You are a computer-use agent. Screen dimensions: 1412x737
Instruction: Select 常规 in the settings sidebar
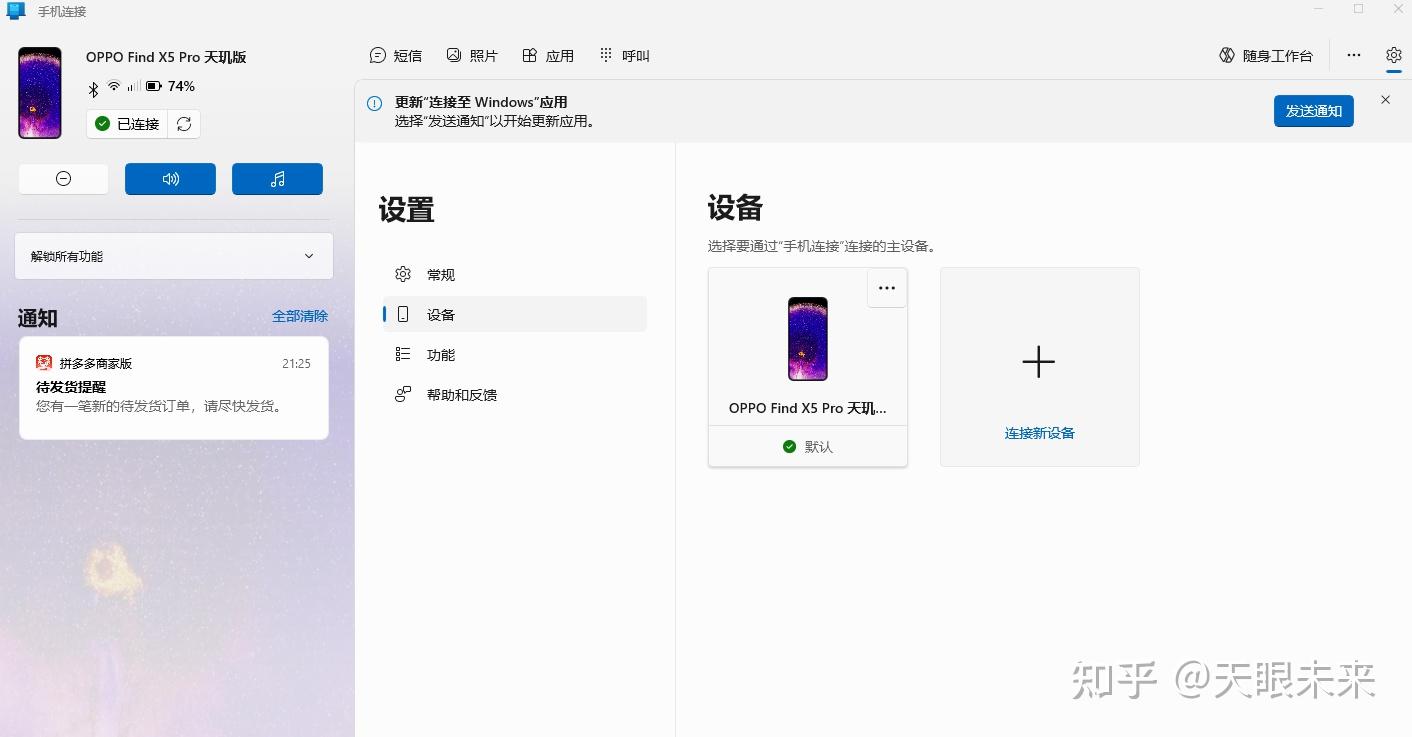(440, 274)
